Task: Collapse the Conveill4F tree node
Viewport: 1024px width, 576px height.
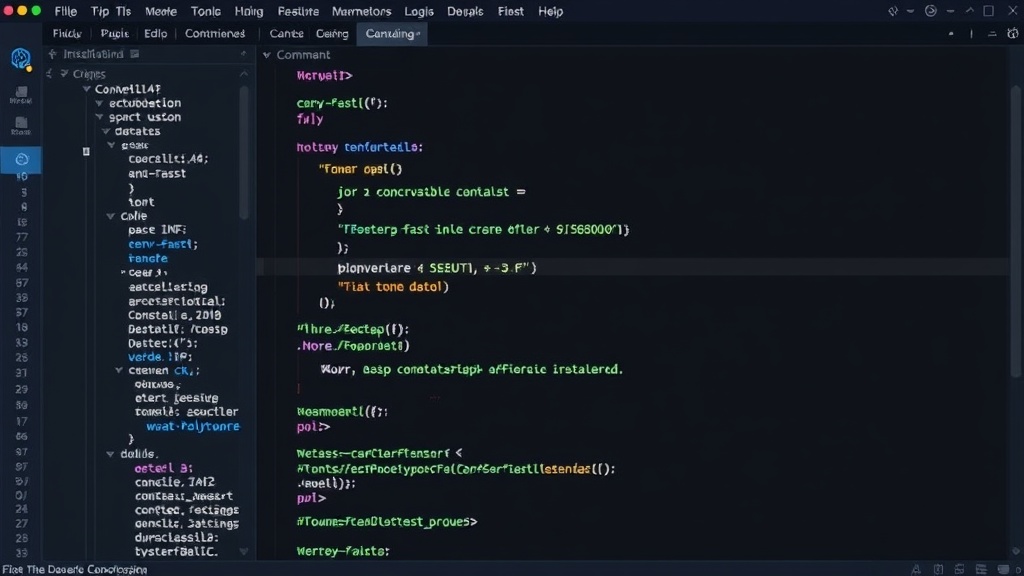Action: (x=86, y=89)
